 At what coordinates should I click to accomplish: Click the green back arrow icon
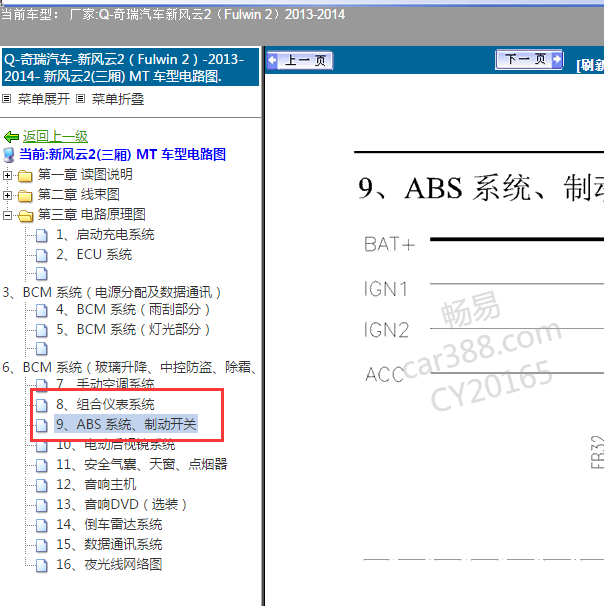11,137
